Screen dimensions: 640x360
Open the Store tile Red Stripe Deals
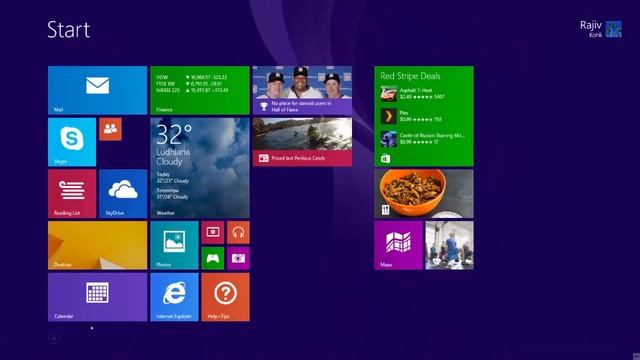[x=424, y=116]
